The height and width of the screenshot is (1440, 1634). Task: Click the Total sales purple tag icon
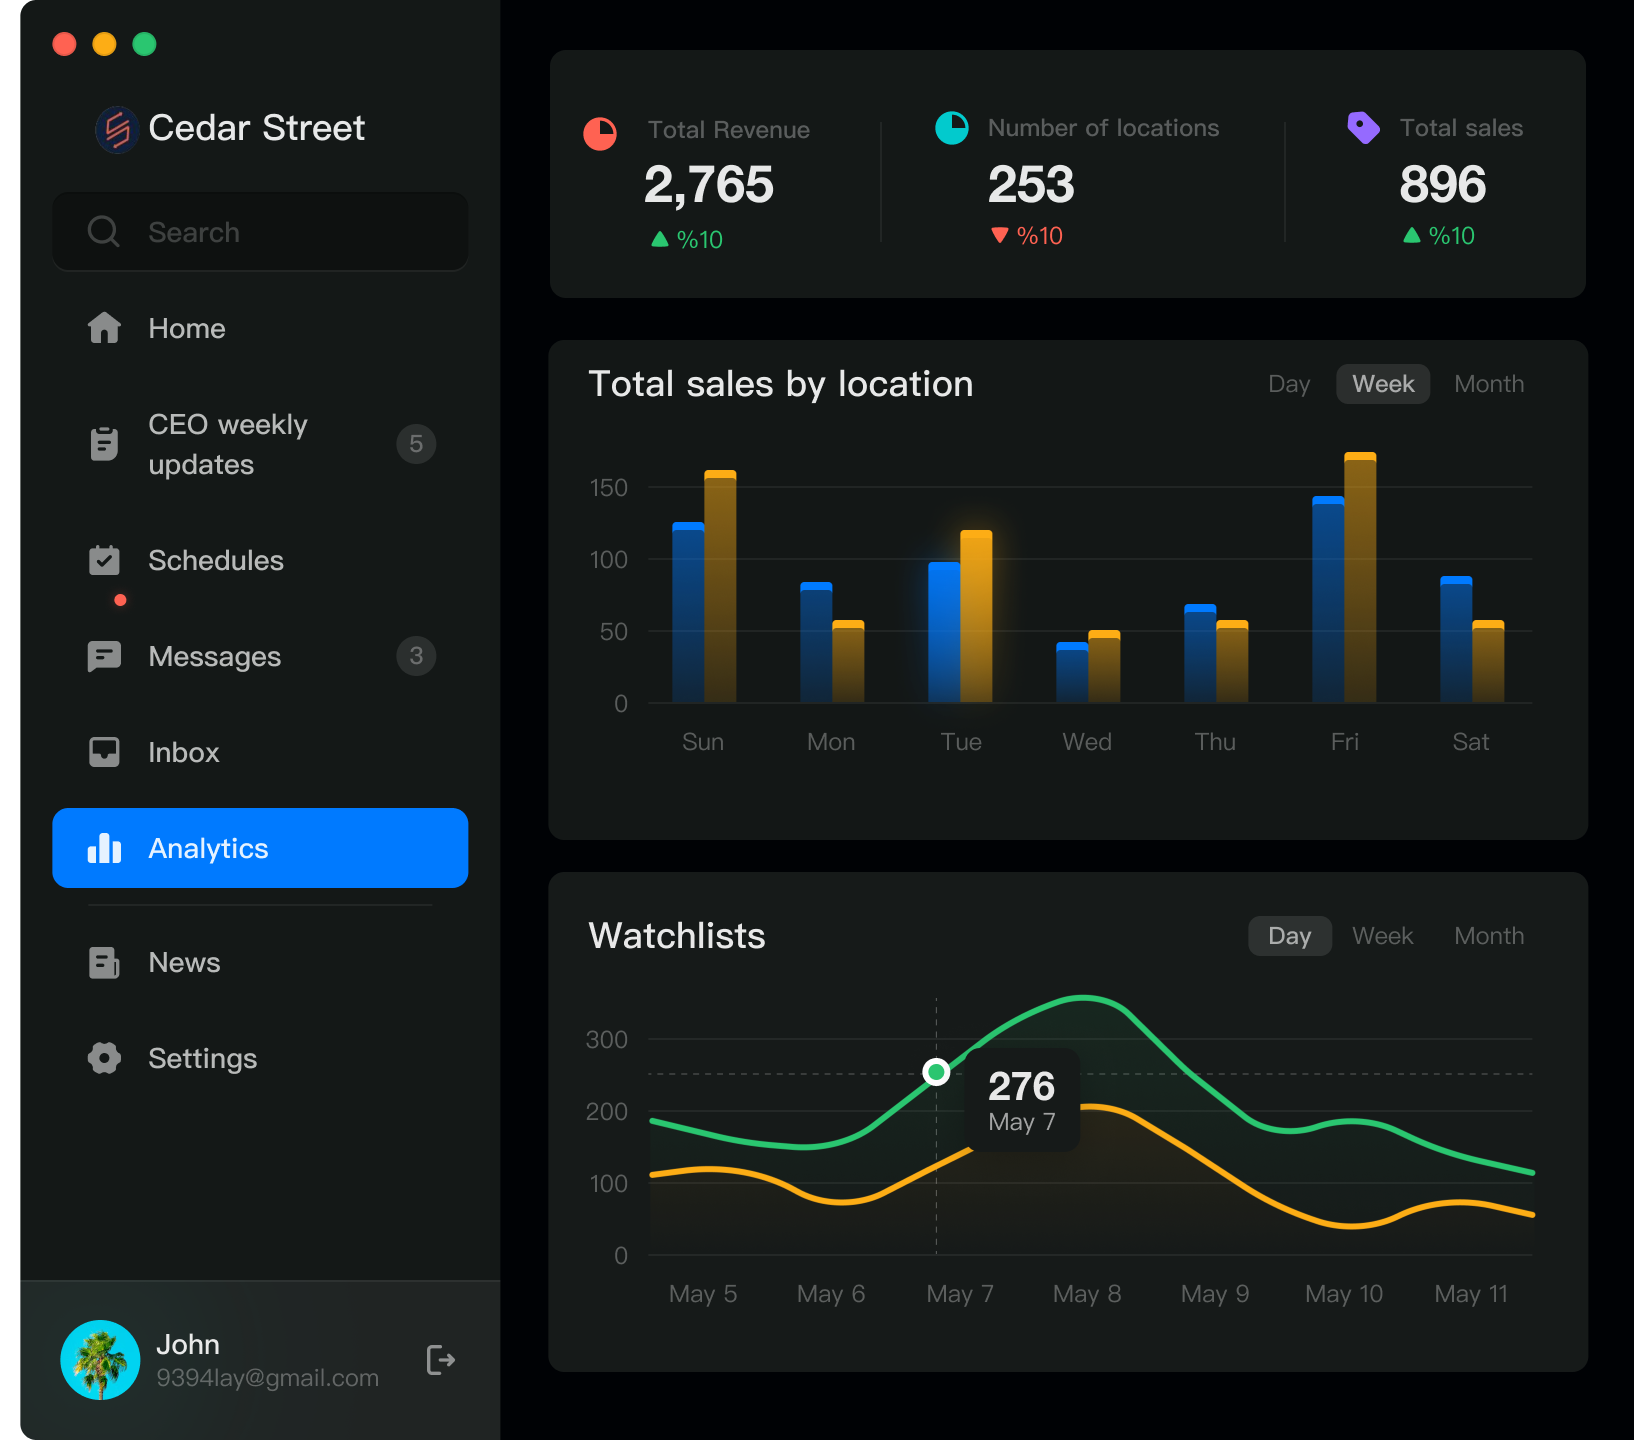click(1363, 128)
